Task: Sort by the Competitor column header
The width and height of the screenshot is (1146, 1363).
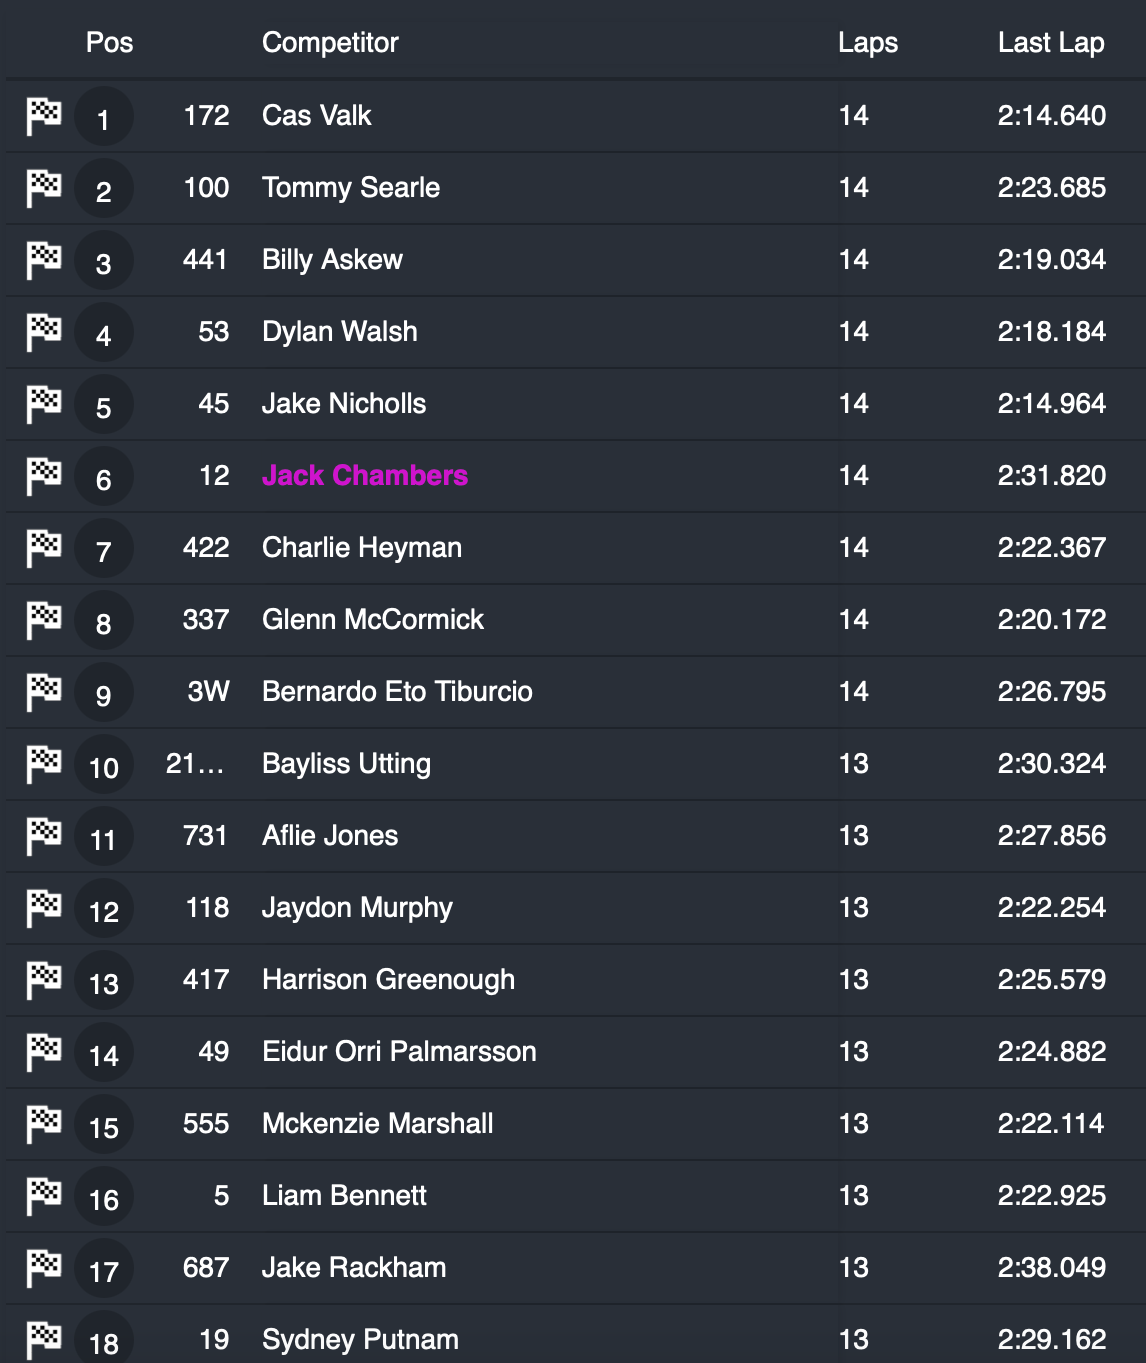Action: coord(330,43)
